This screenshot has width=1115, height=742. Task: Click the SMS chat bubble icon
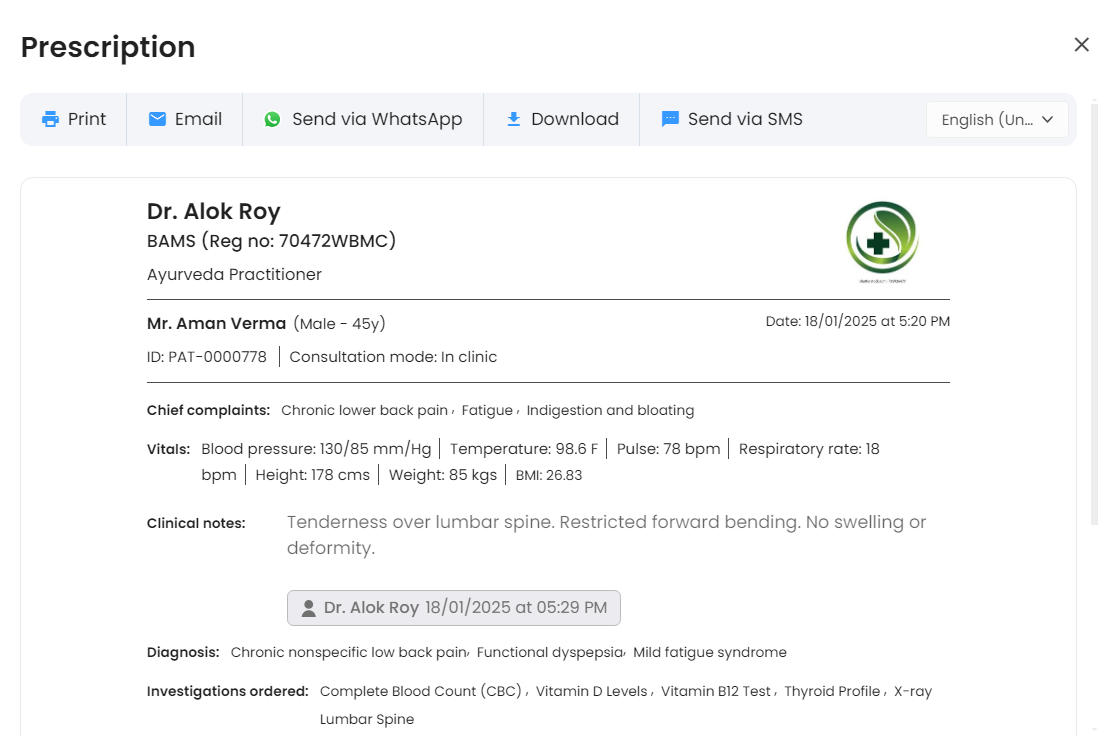670,120
